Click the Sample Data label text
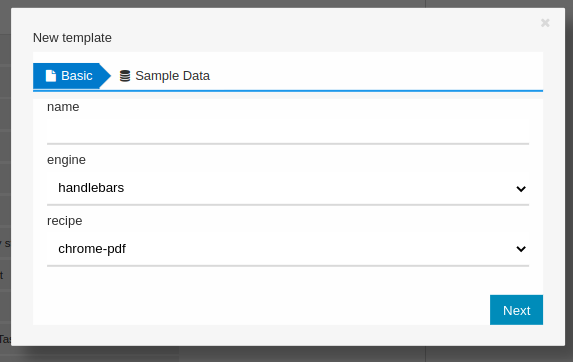The image size is (573, 362). (x=172, y=76)
